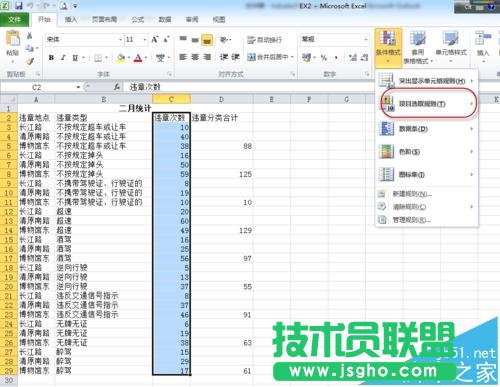The width and height of the screenshot is (500, 387).
Task: Open the Cell Styles (单元格样式) dropdown
Action: 451,47
